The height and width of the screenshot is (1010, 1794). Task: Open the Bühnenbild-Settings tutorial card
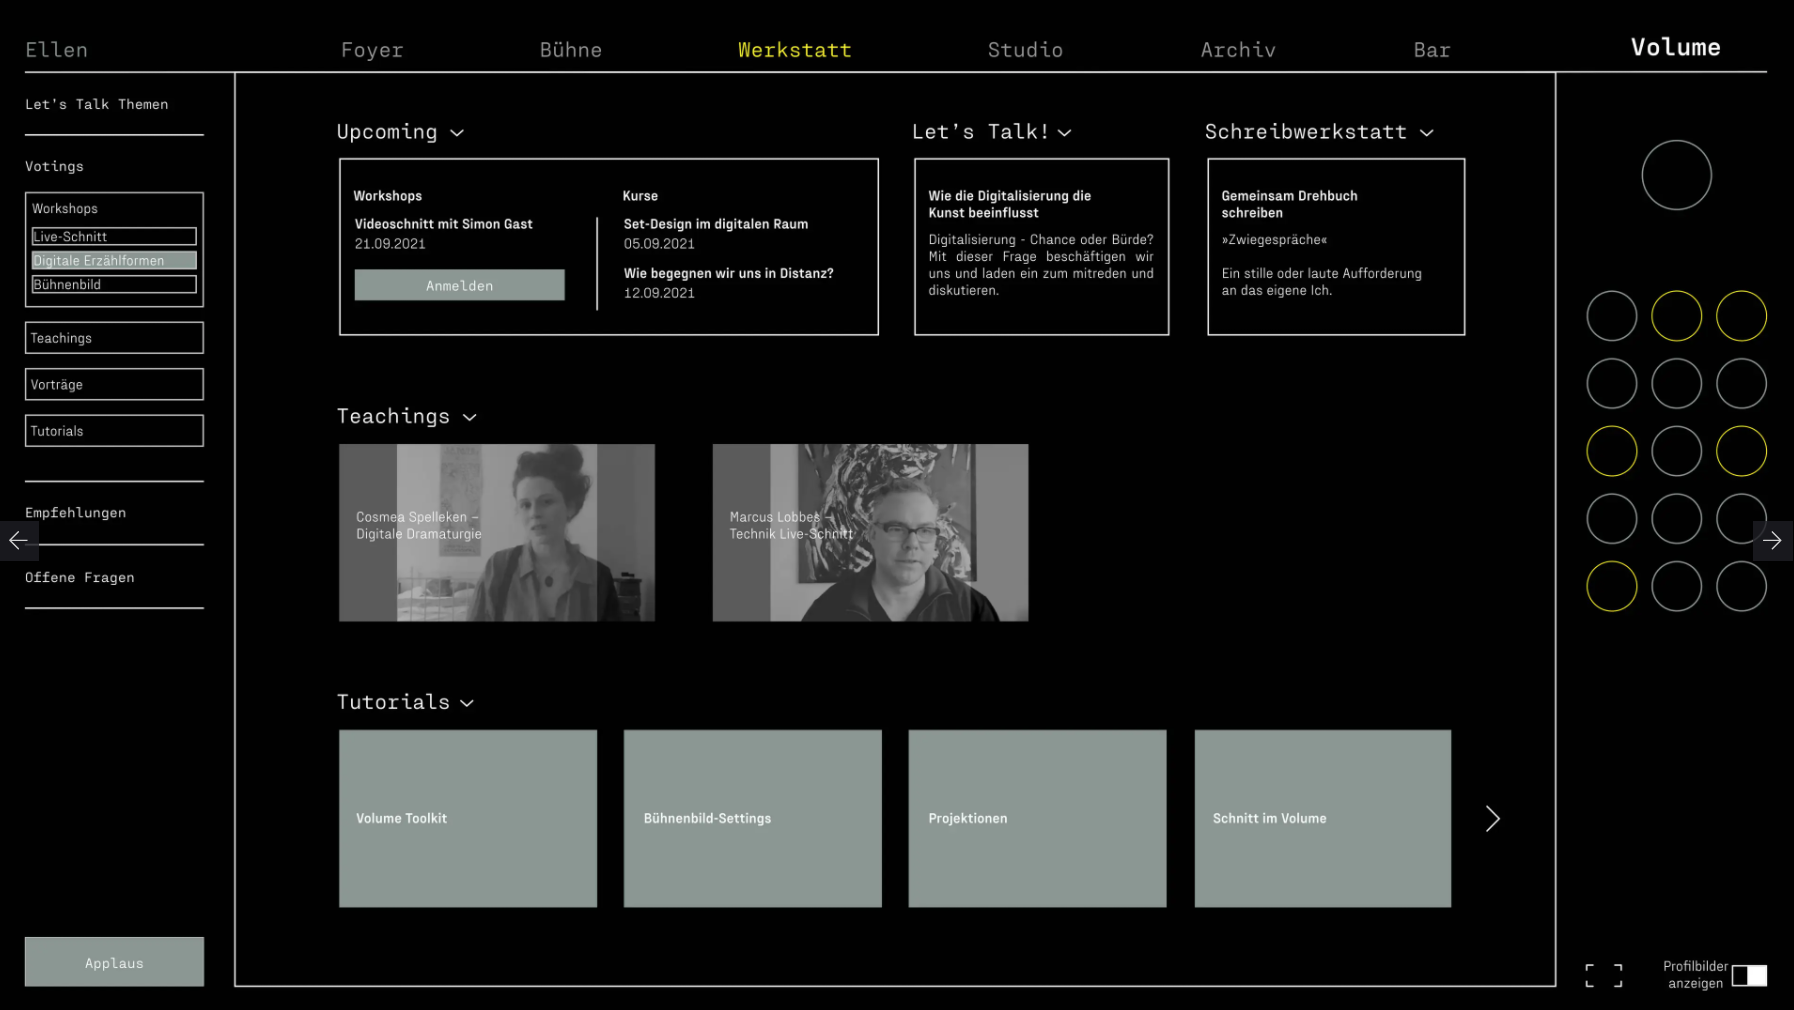pyautogui.click(x=753, y=819)
